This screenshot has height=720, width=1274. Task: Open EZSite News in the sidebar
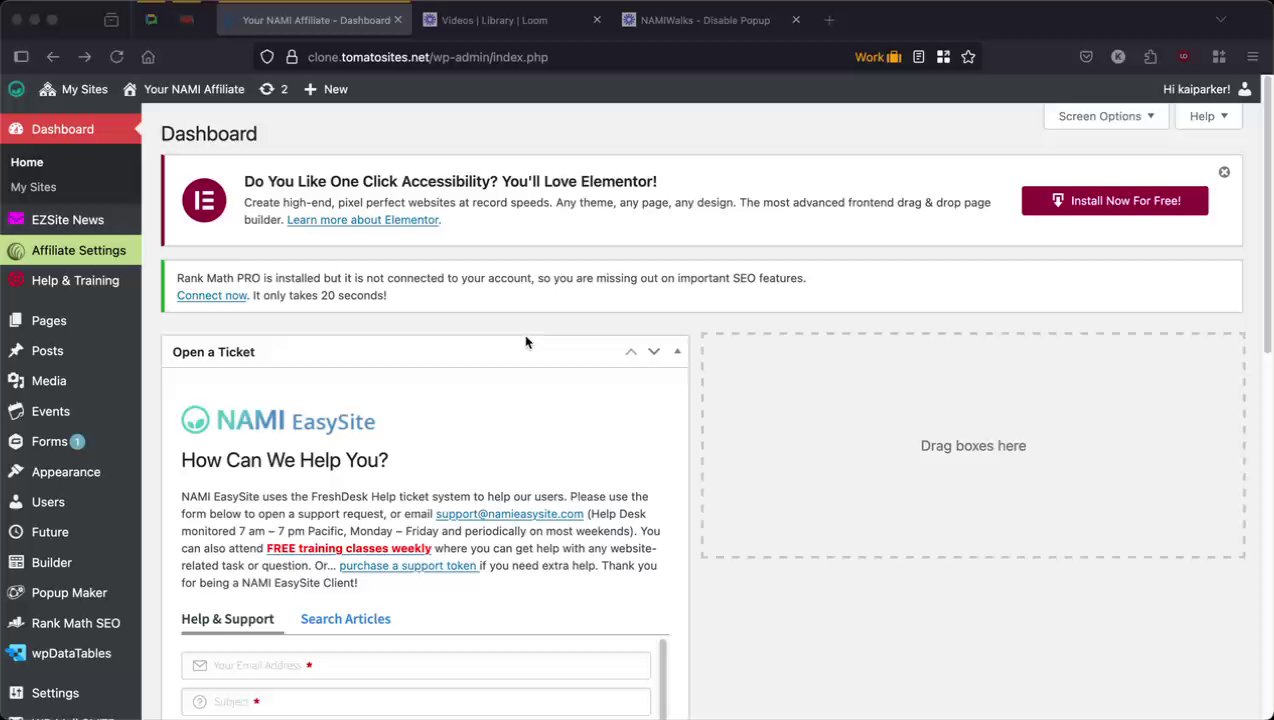coord(70,220)
